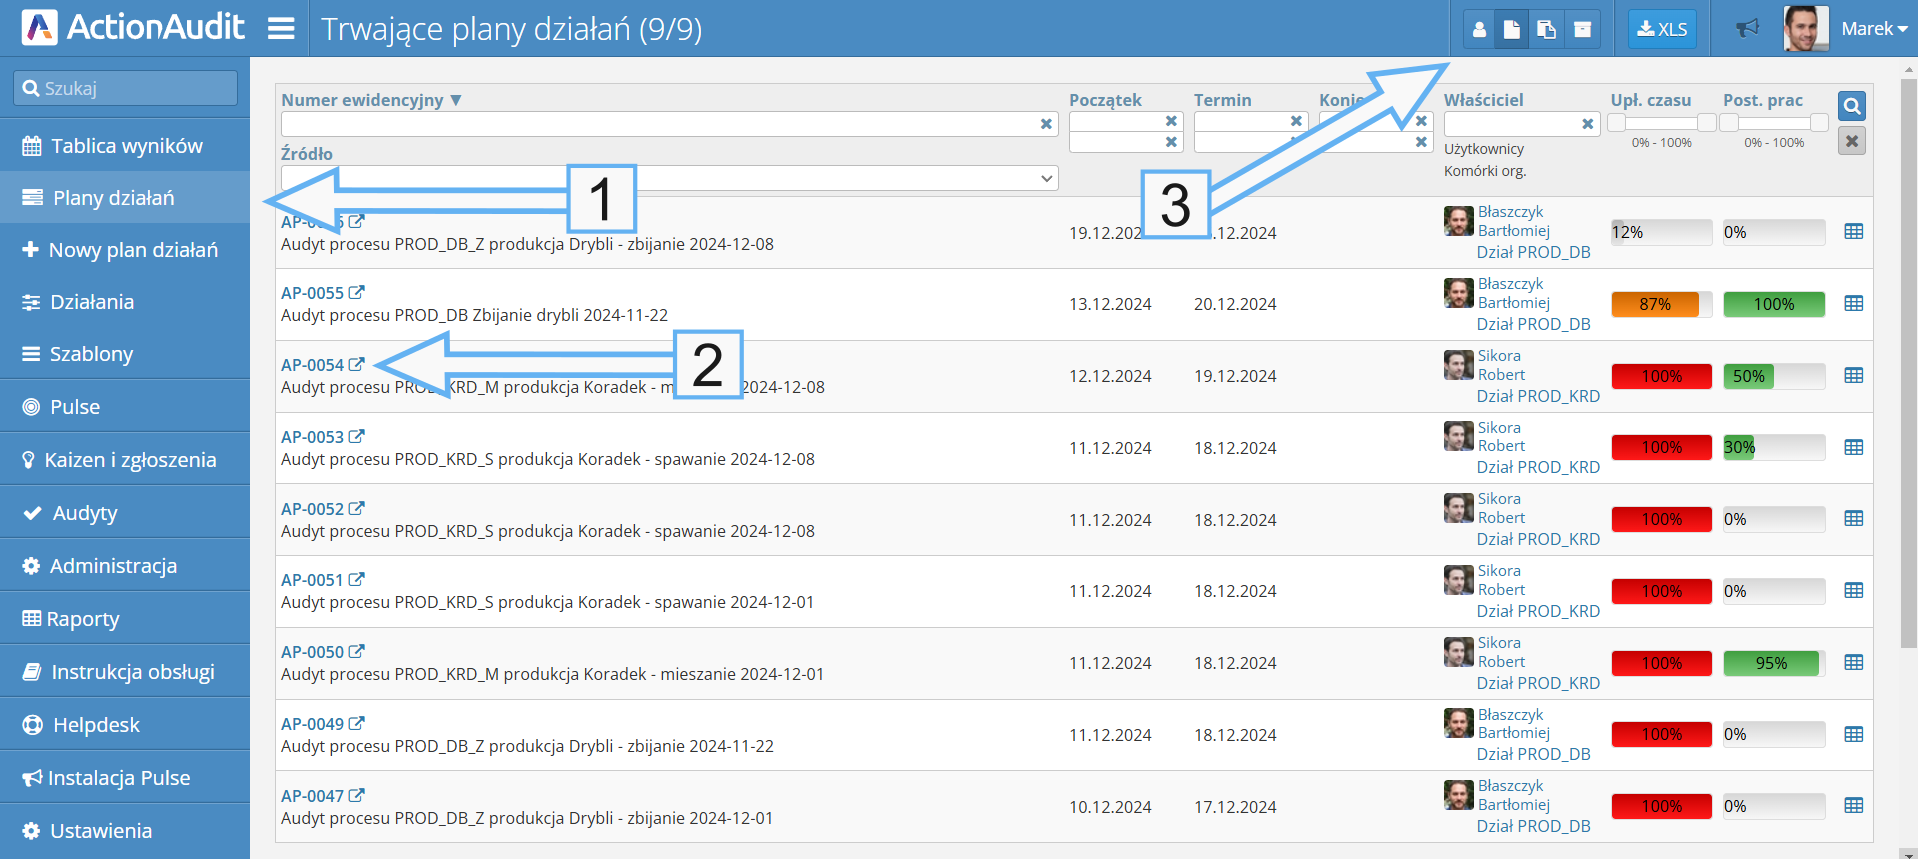
Task: Export list with the XLS button
Action: [1661, 29]
